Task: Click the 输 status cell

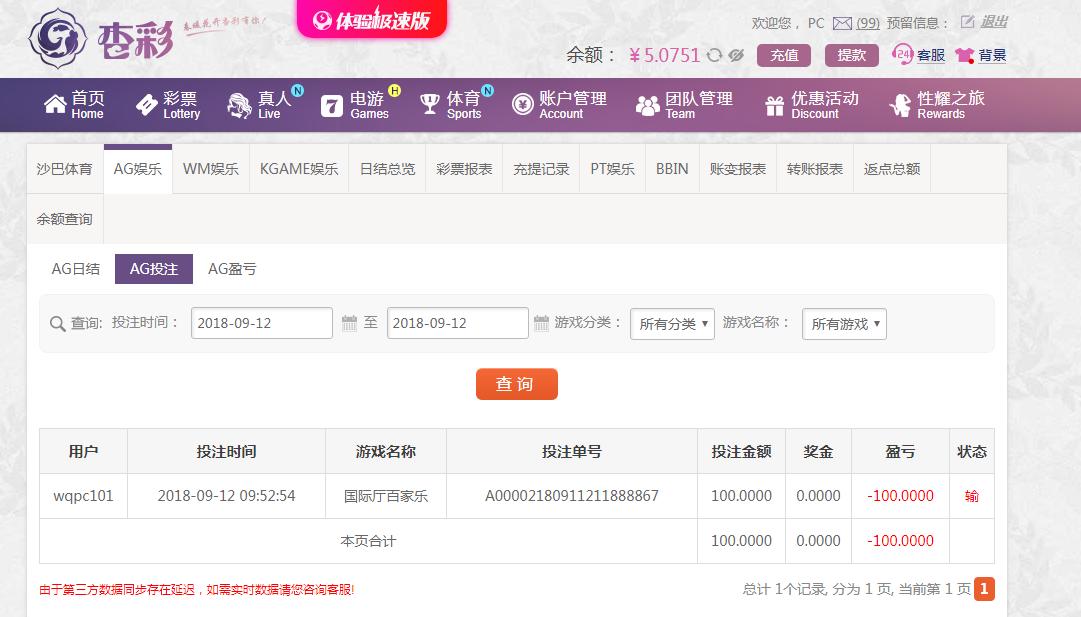Action: coord(971,496)
